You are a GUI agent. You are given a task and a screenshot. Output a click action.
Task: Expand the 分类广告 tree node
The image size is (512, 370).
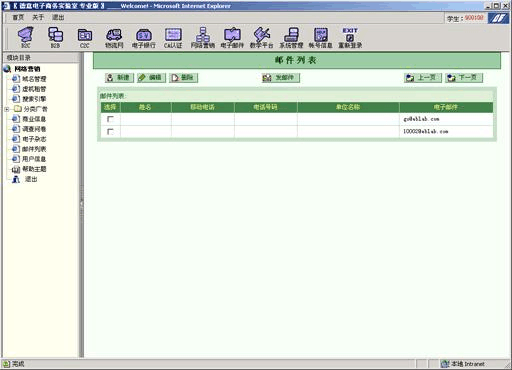(x=7, y=109)
